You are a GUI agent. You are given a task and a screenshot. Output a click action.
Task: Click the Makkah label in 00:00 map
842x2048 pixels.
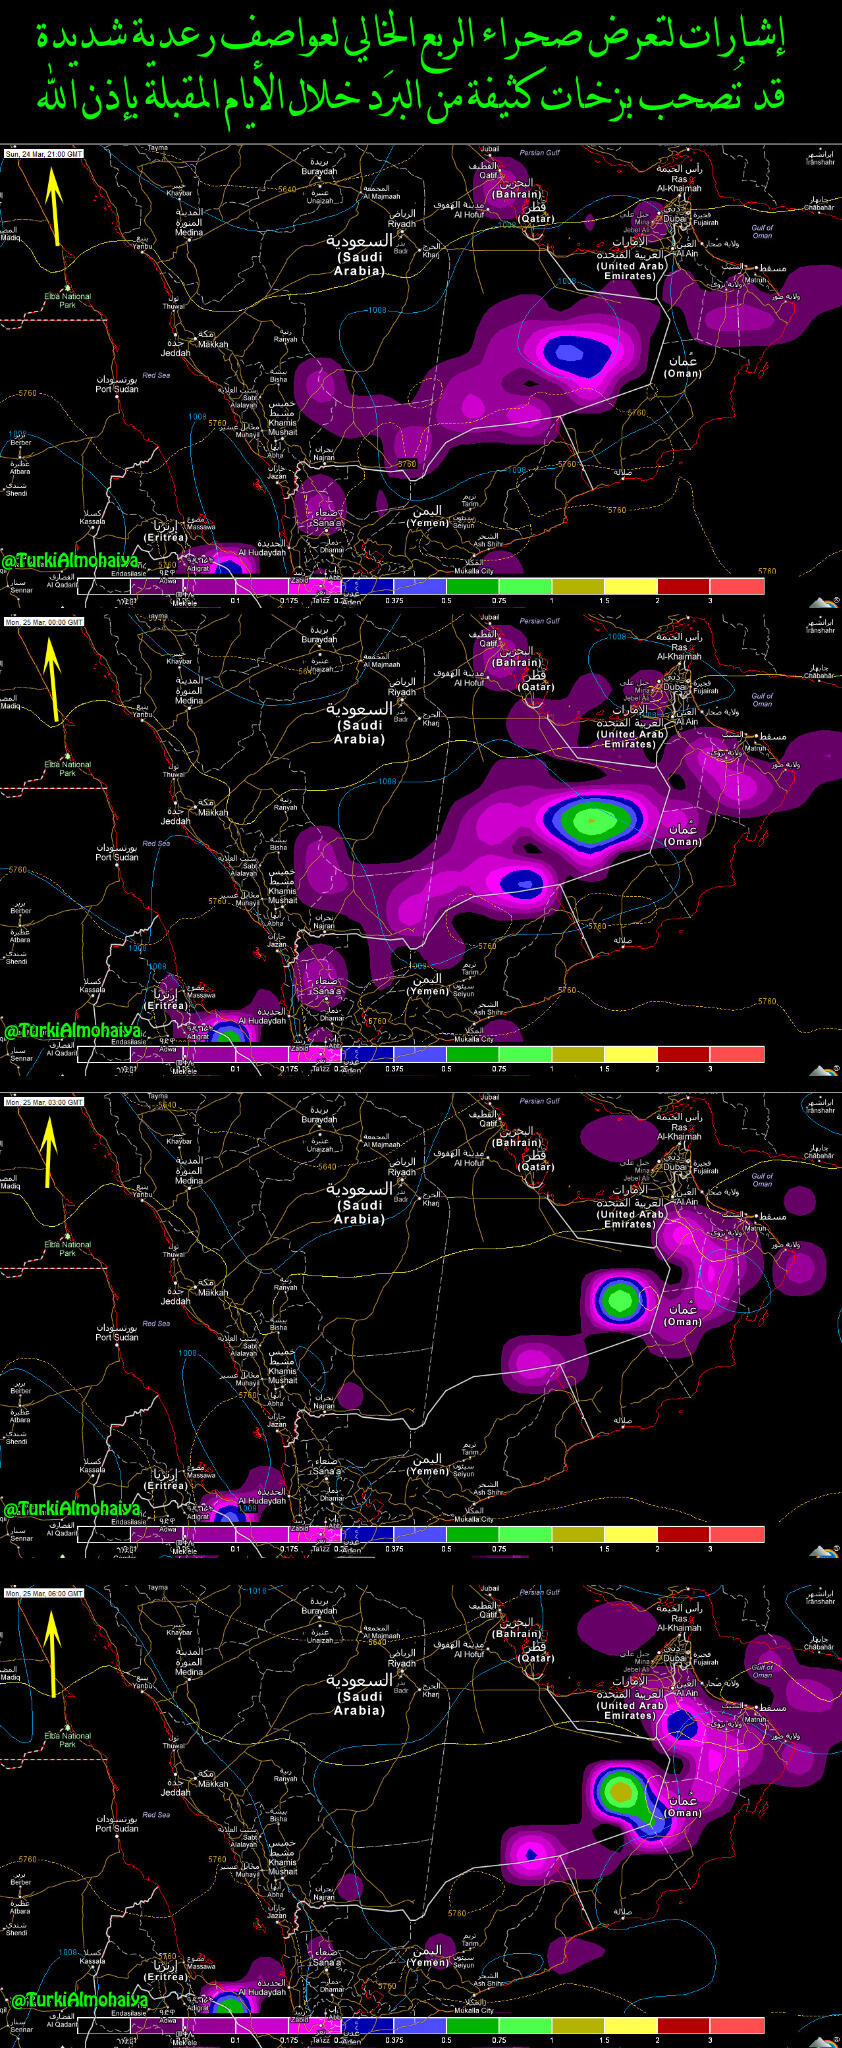tap(213, 812)
